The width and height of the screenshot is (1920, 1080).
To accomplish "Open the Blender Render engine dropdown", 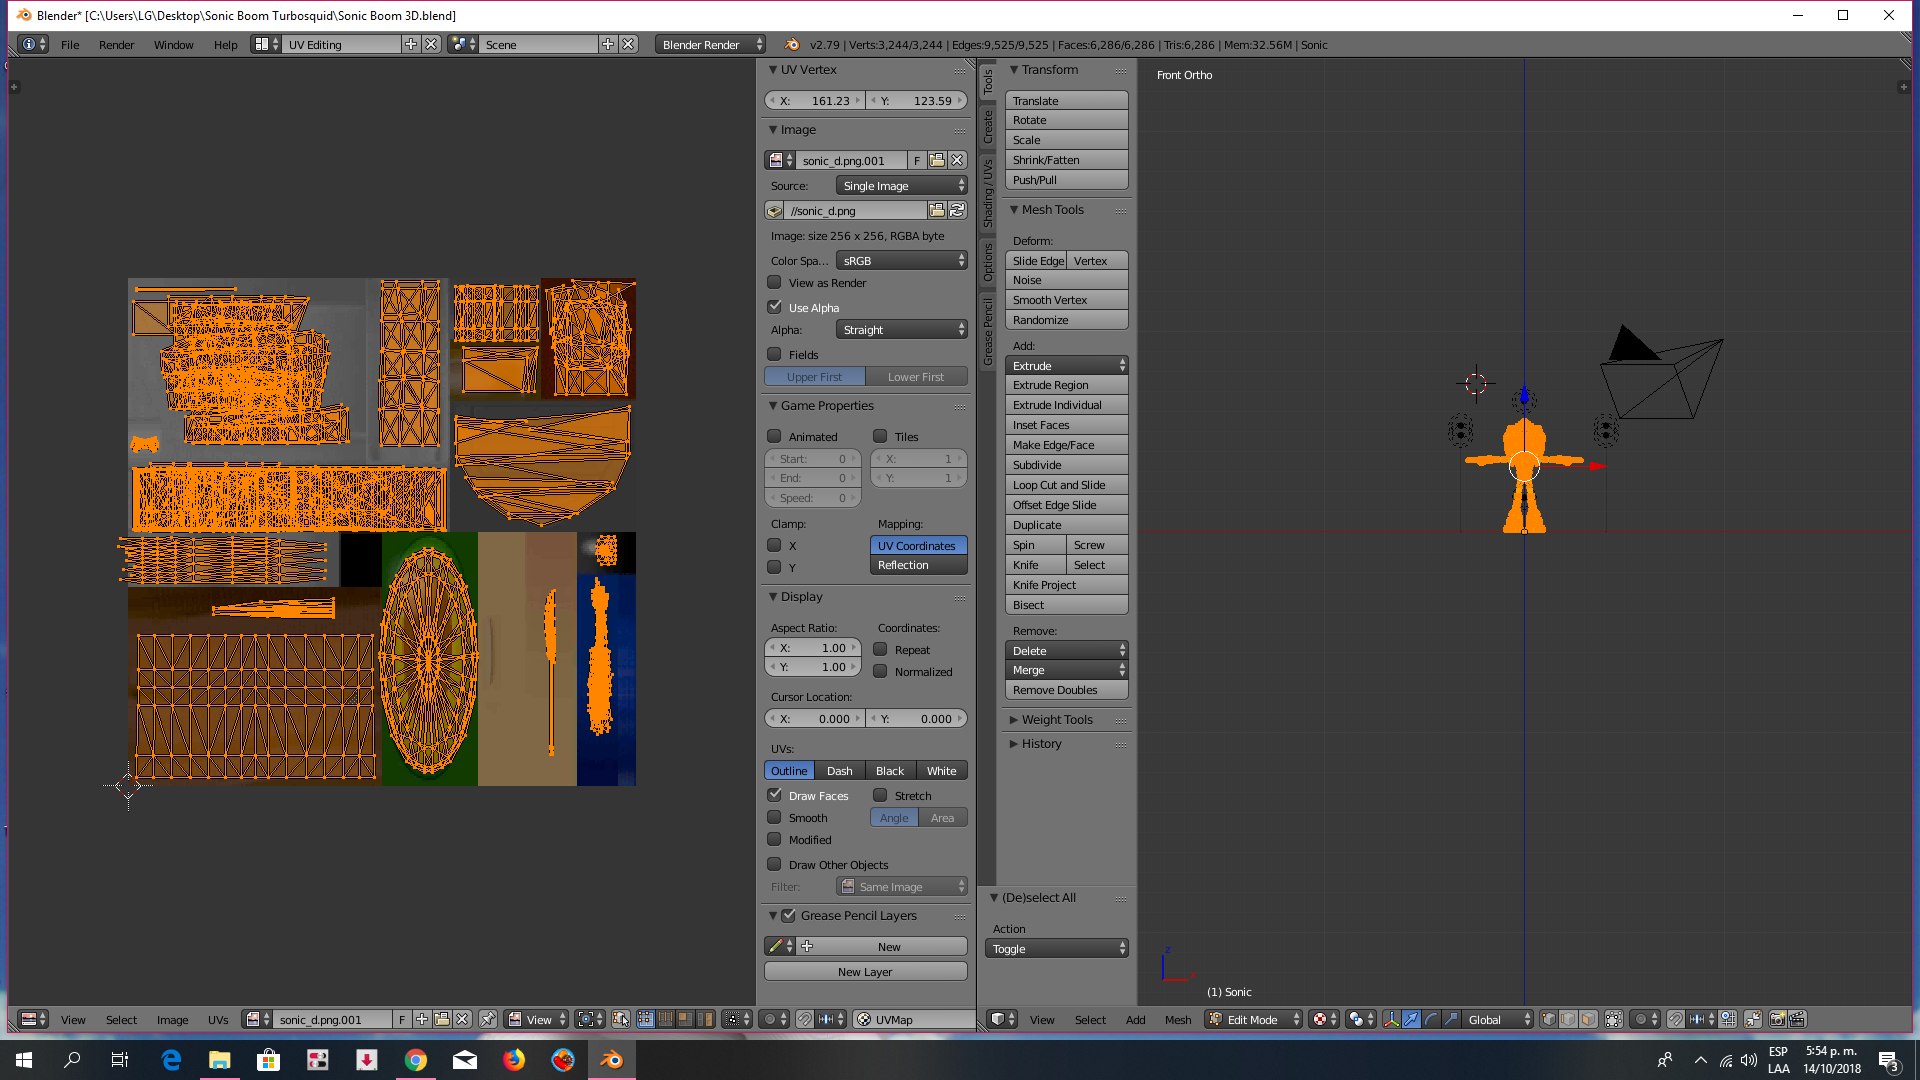I will coord(711,44).
